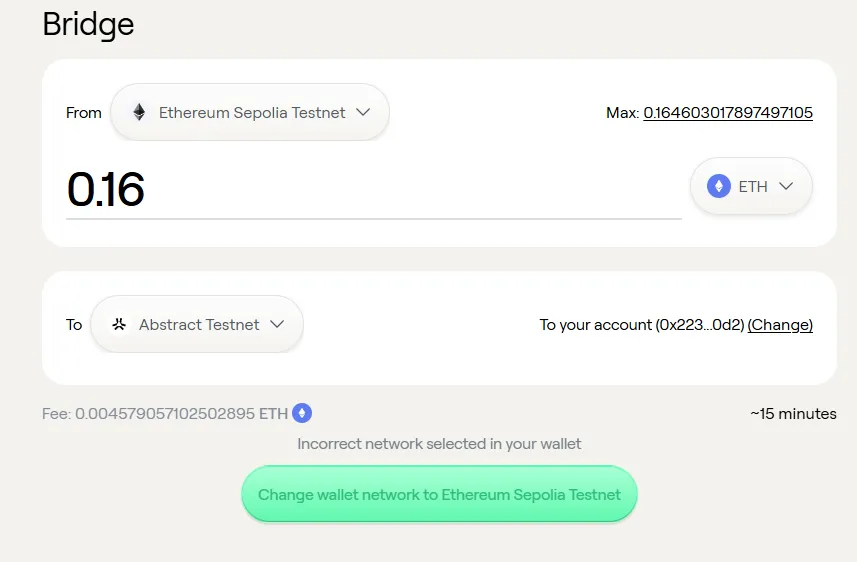Select the Abstract Testnet network label
This screenshot has width=857, height=562.
point(199,325)
